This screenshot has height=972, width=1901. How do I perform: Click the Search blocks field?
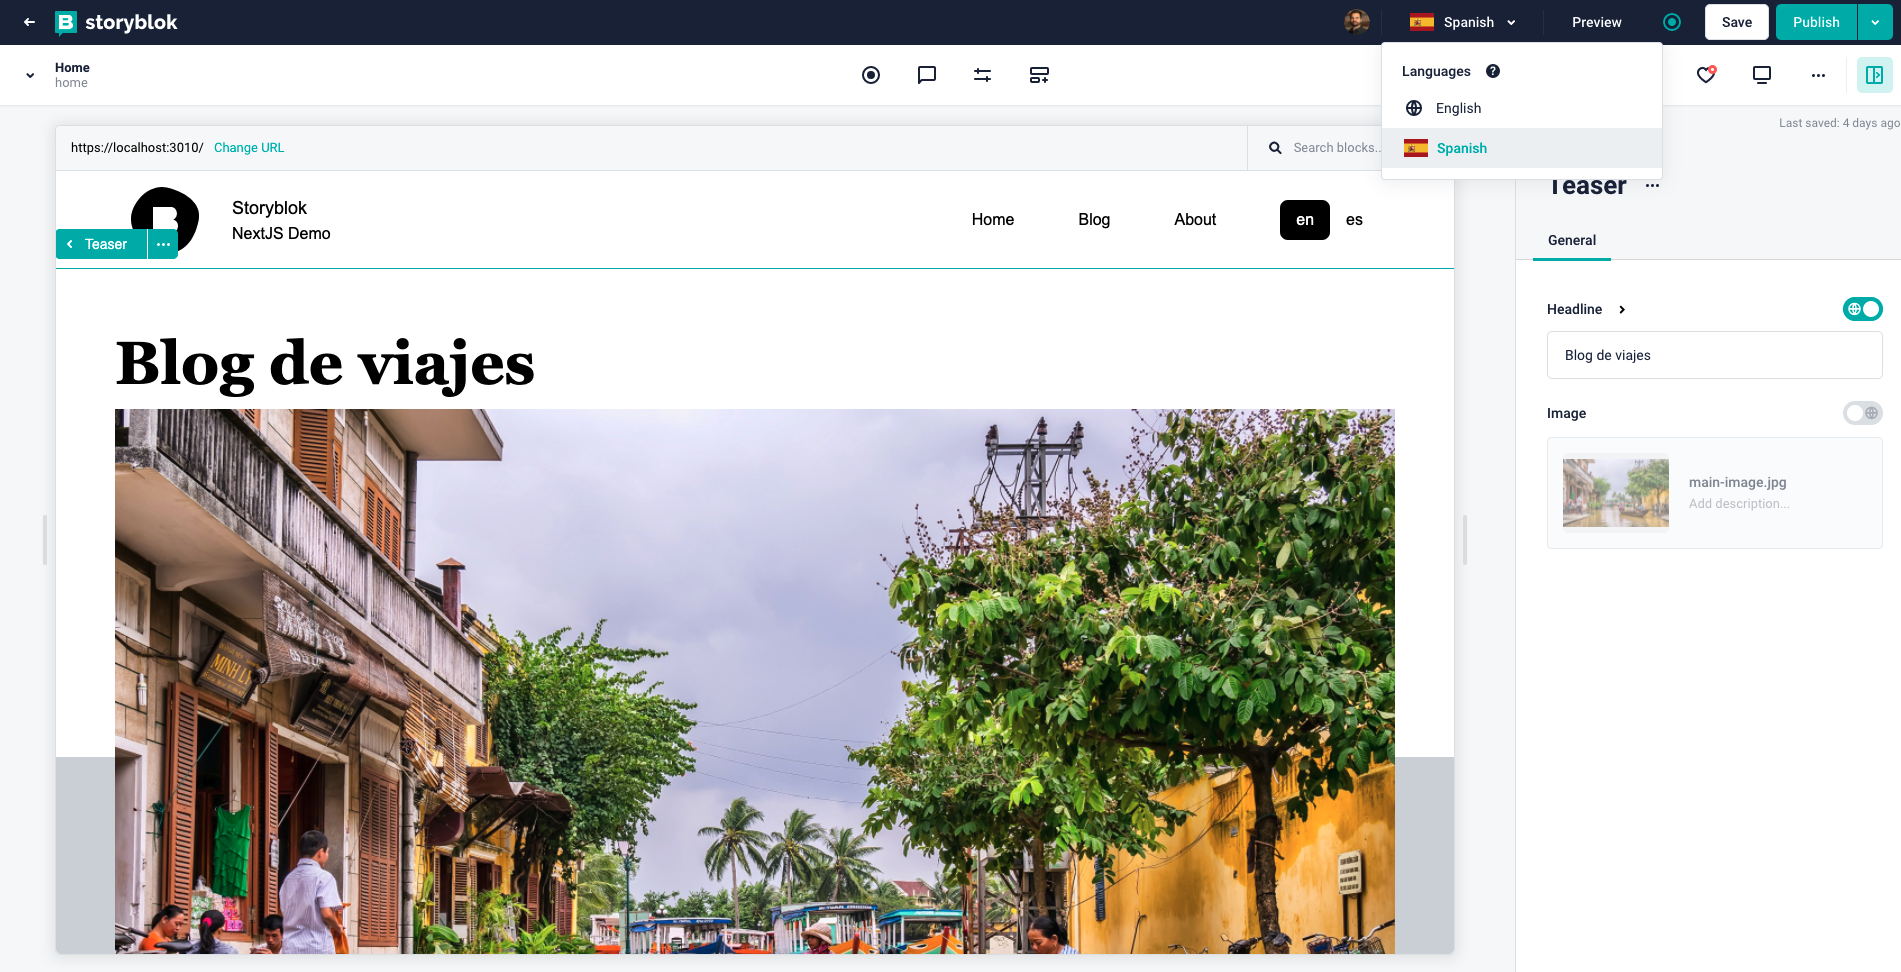point(1336,148)
